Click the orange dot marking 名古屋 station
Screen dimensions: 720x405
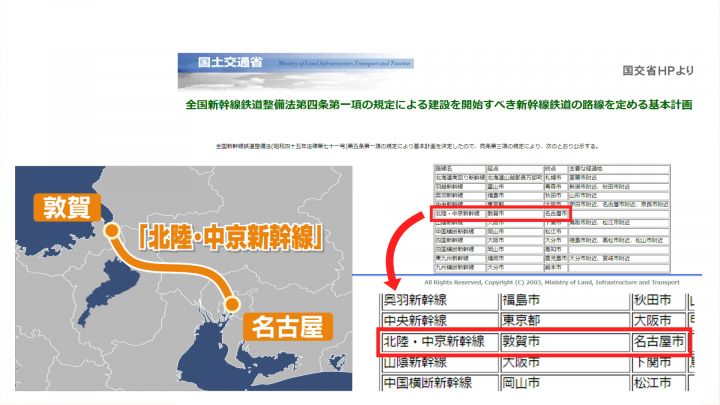click(x=232, y=304)
